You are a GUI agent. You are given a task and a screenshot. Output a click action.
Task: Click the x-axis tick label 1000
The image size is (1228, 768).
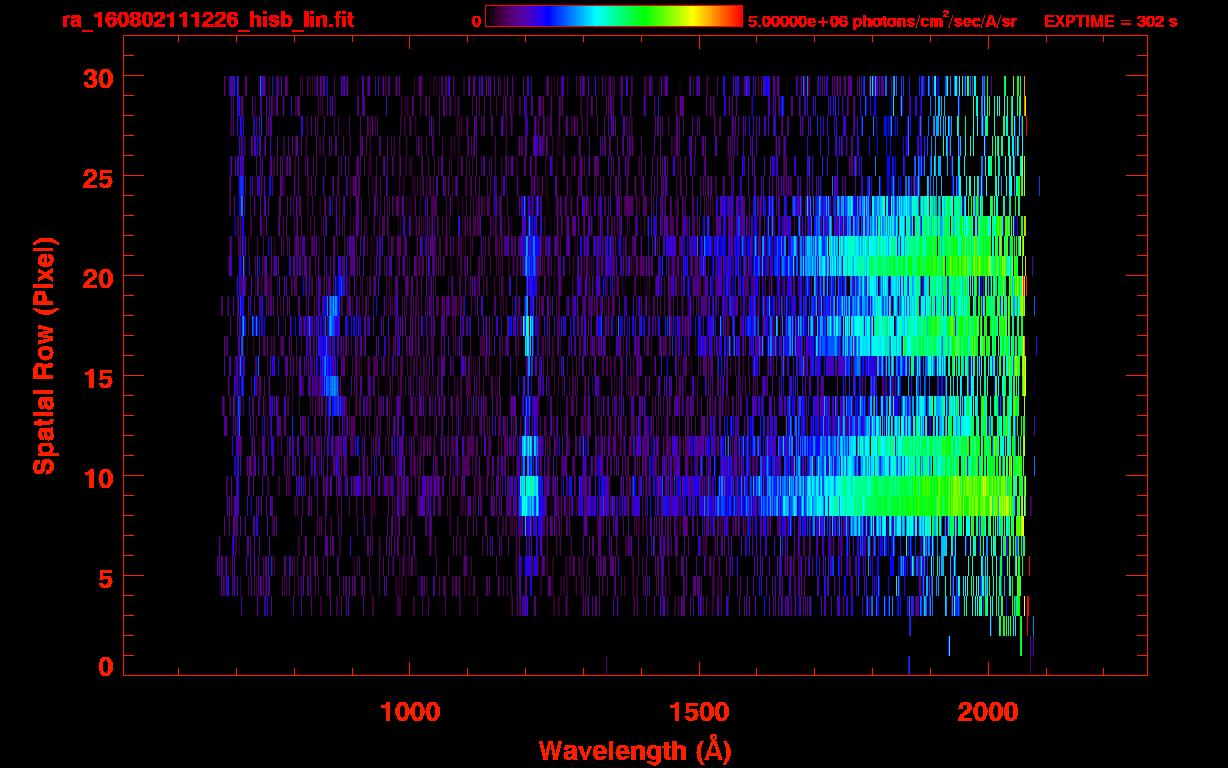(x=410, y=712)
